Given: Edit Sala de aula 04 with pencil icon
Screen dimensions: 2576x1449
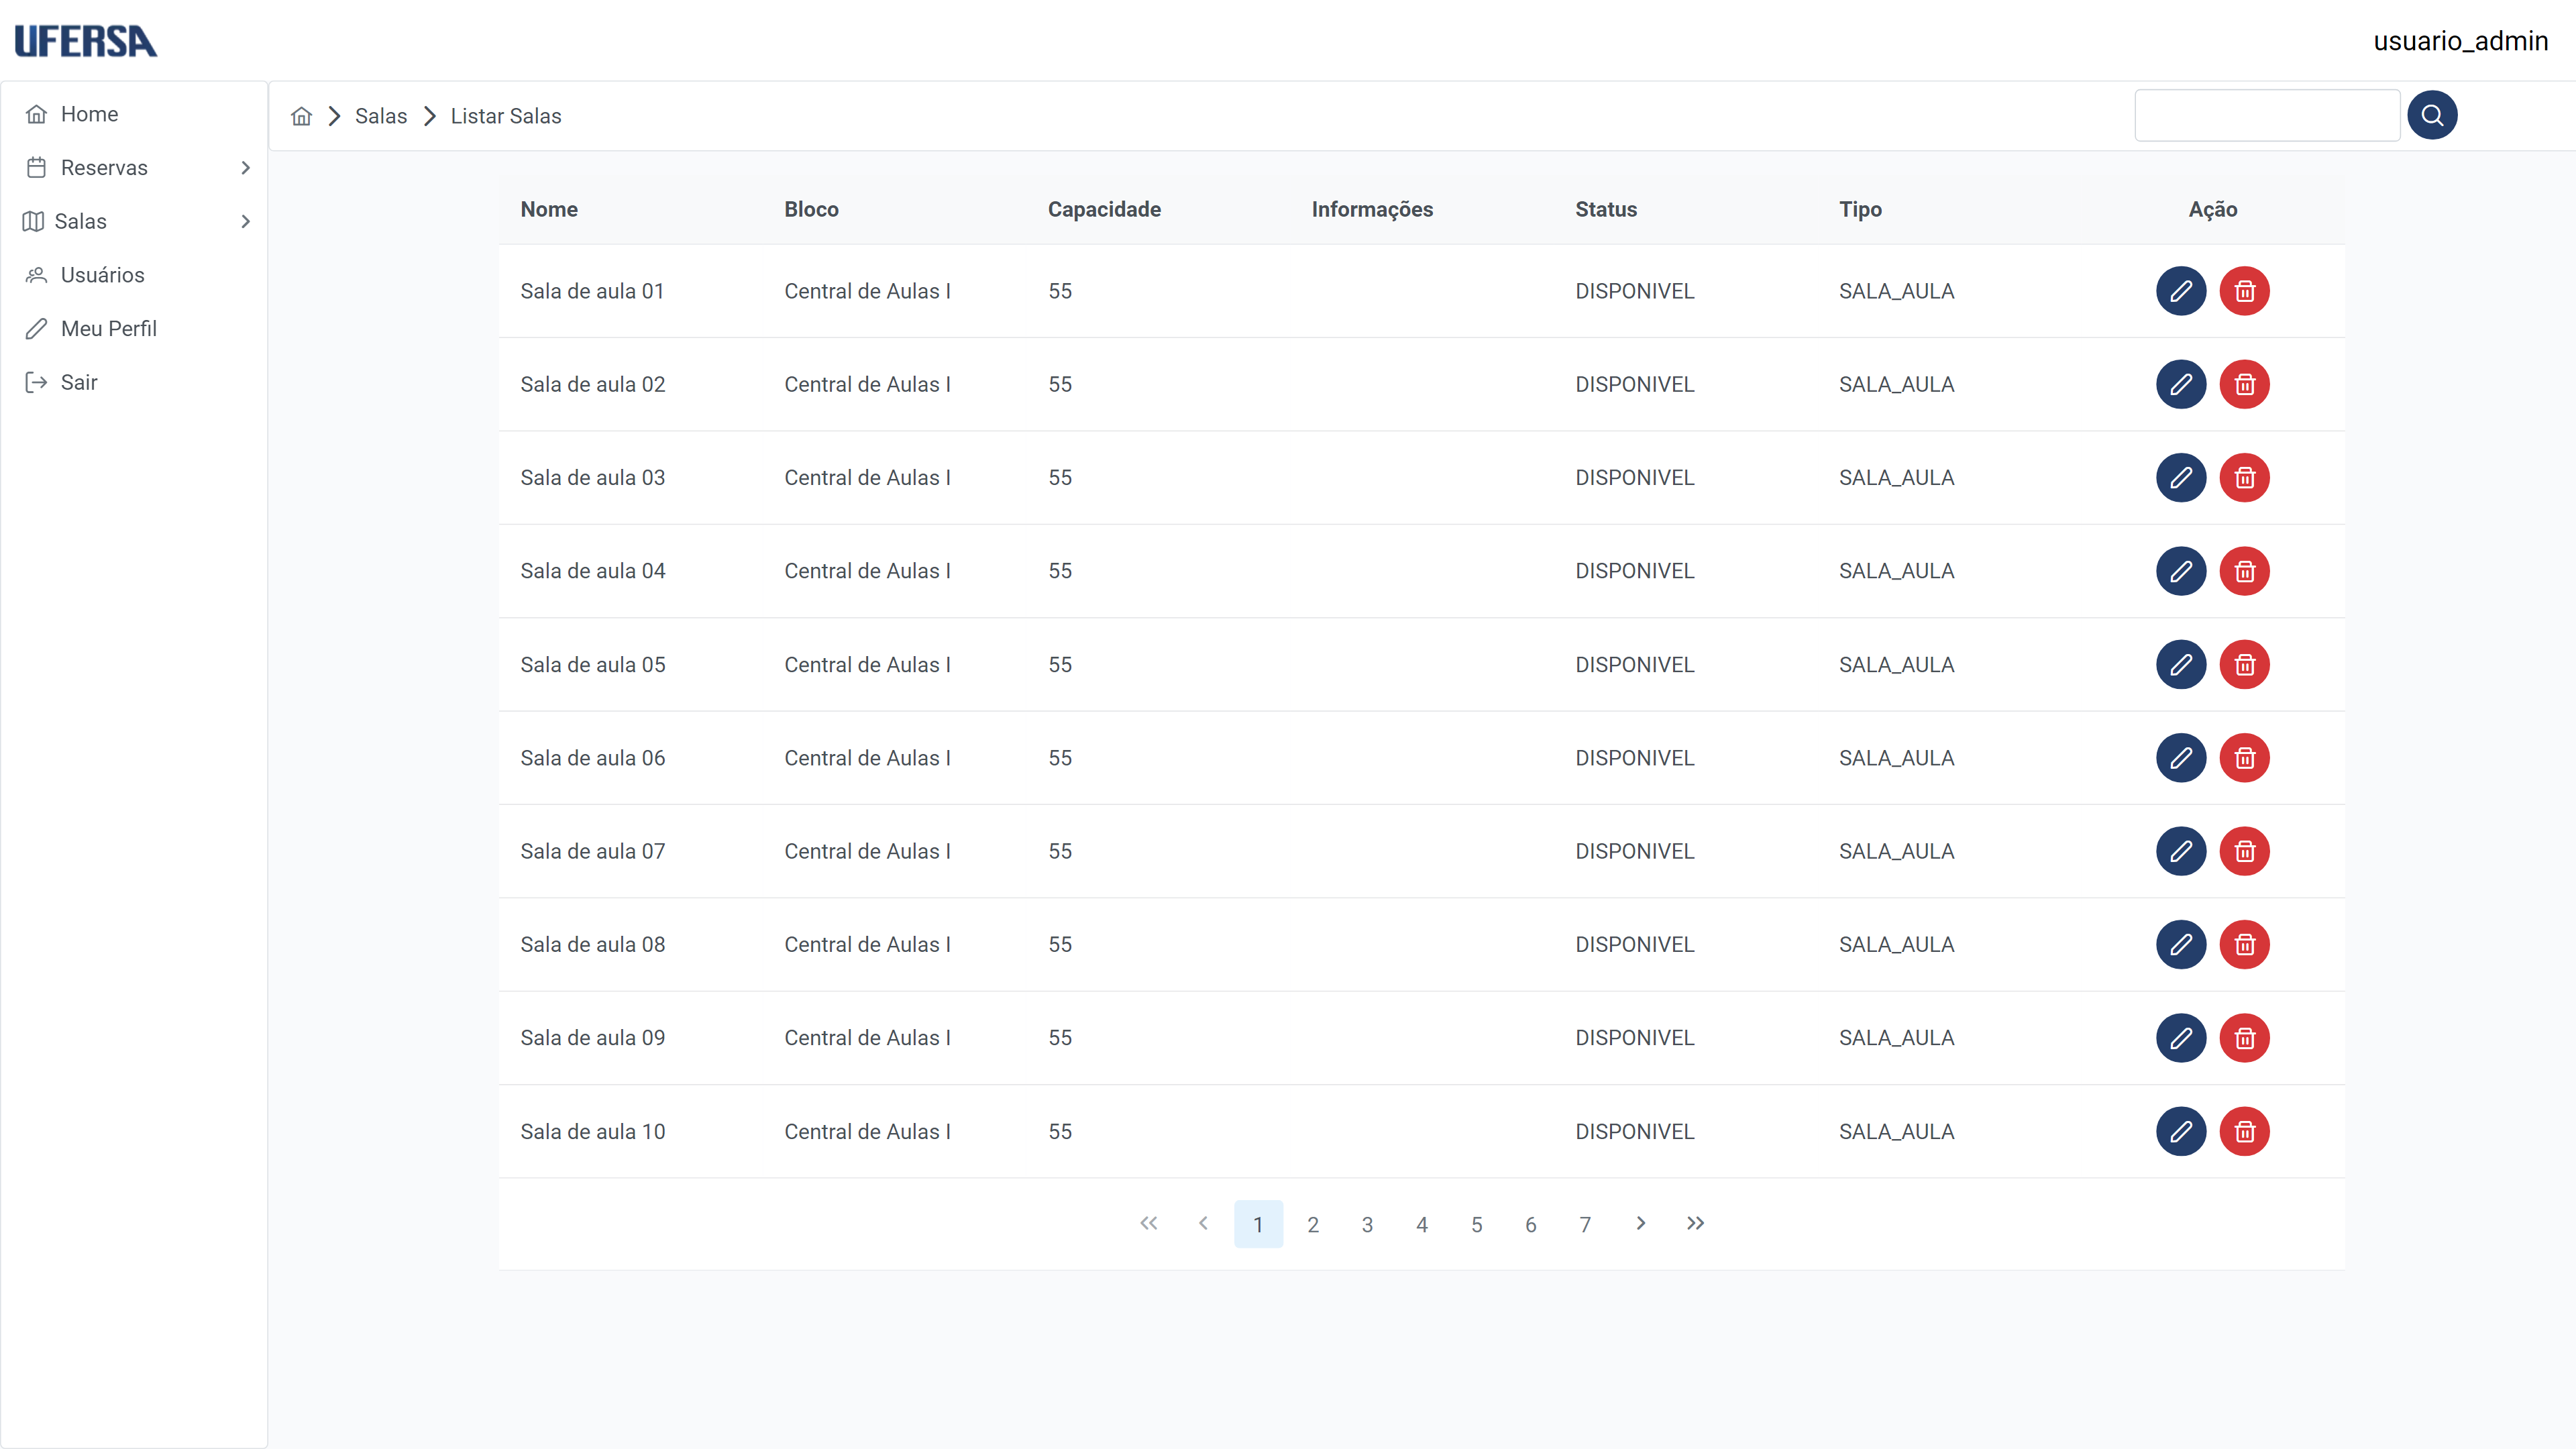Looking at the screenshot, I should [2181, 571].
